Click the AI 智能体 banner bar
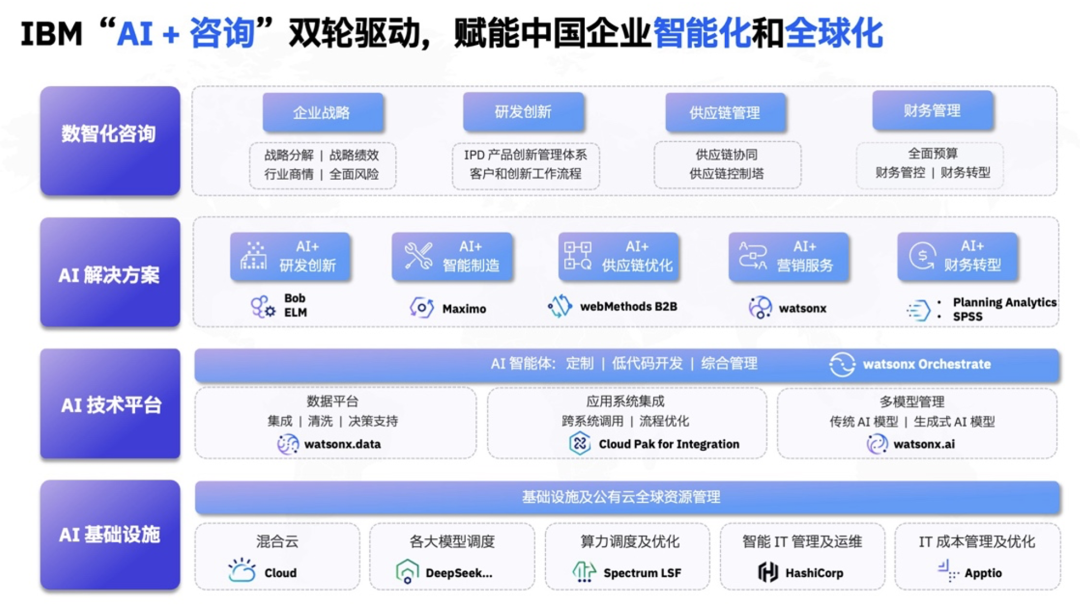1080x610 pixels. tap(627, 365)
